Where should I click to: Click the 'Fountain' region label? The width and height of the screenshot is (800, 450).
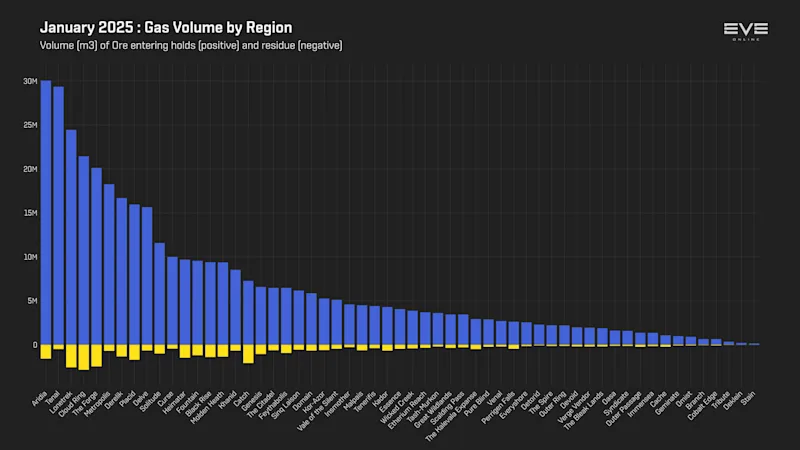click(188, 401)
